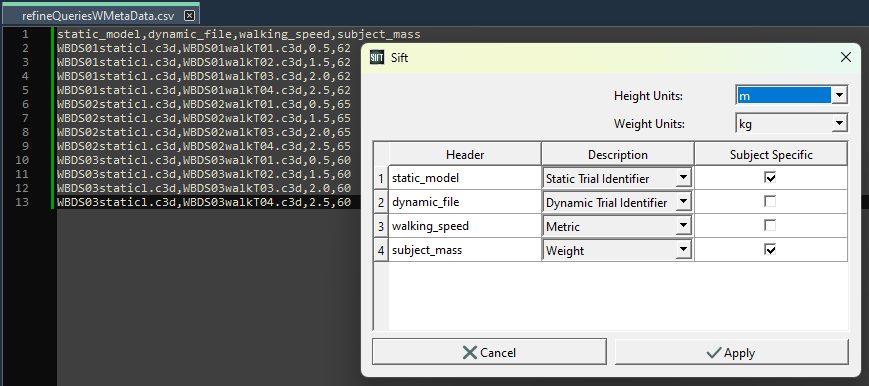The width and height of the screenshot is (869, 386).
Task: Expand Dynamic Trial Identifier description dropdown
Action: pos(684,202)
